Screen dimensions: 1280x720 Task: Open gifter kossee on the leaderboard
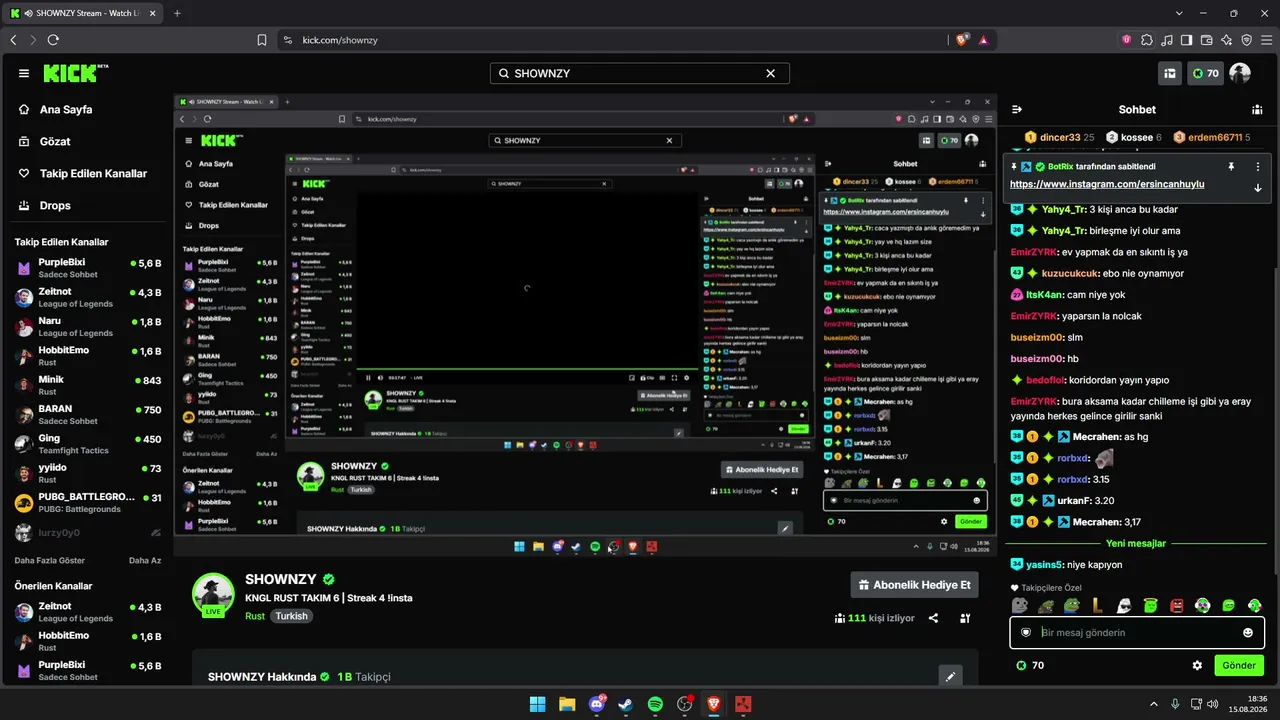point(1134,137)
